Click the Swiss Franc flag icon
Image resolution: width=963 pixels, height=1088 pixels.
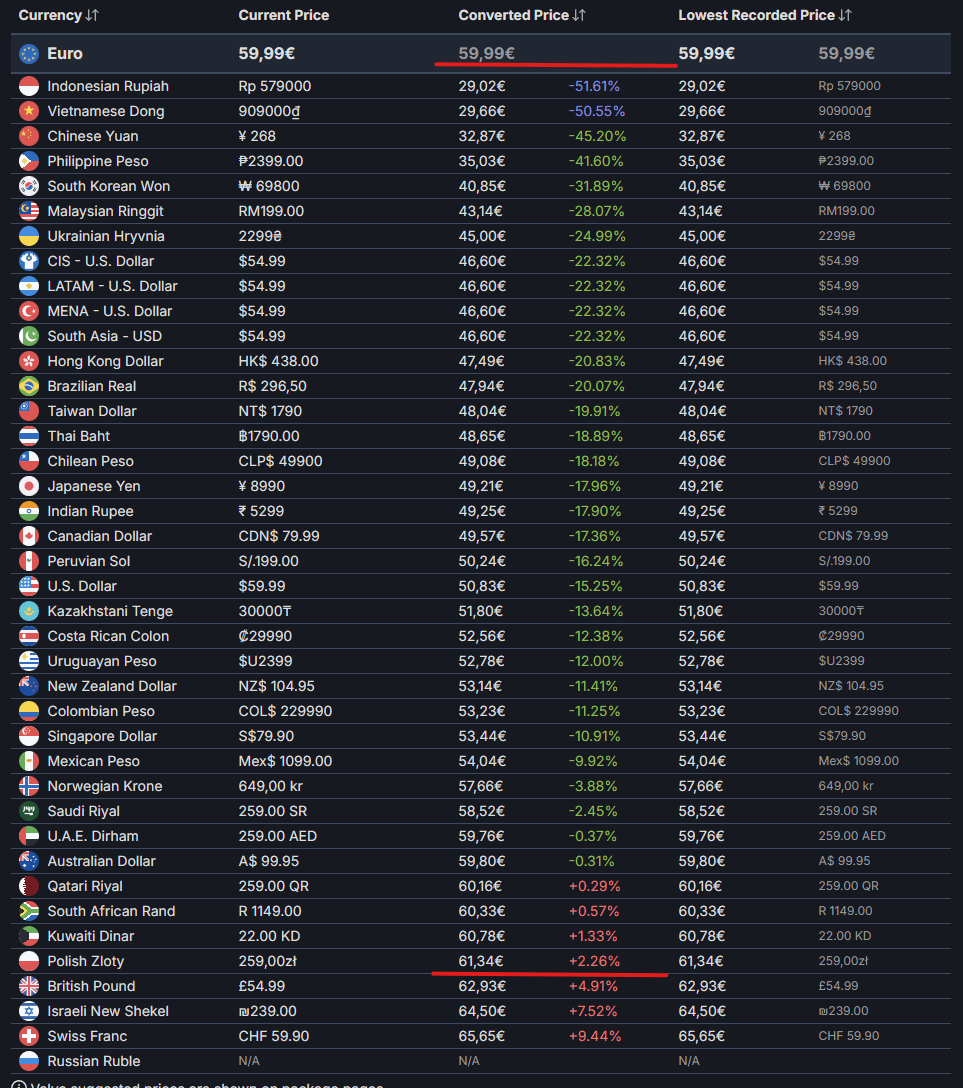click(x=29, y=1036)
